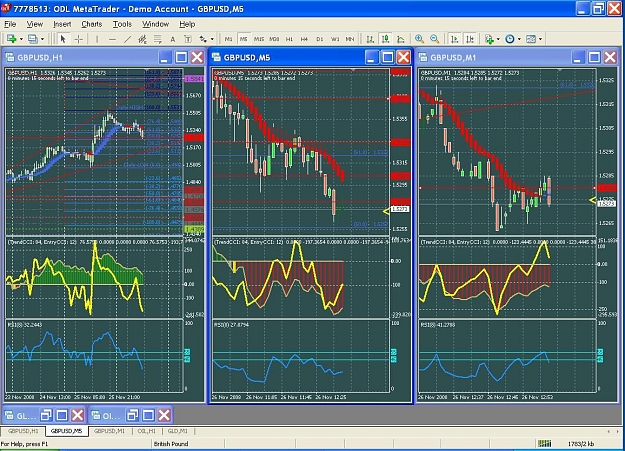
Task: Open the Periods clock dropdown arrow
Action: (x=519, y=39)
